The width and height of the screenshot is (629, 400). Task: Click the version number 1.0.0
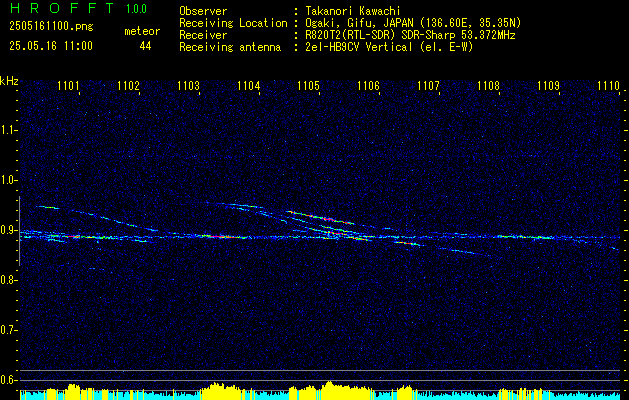(136, 9)
